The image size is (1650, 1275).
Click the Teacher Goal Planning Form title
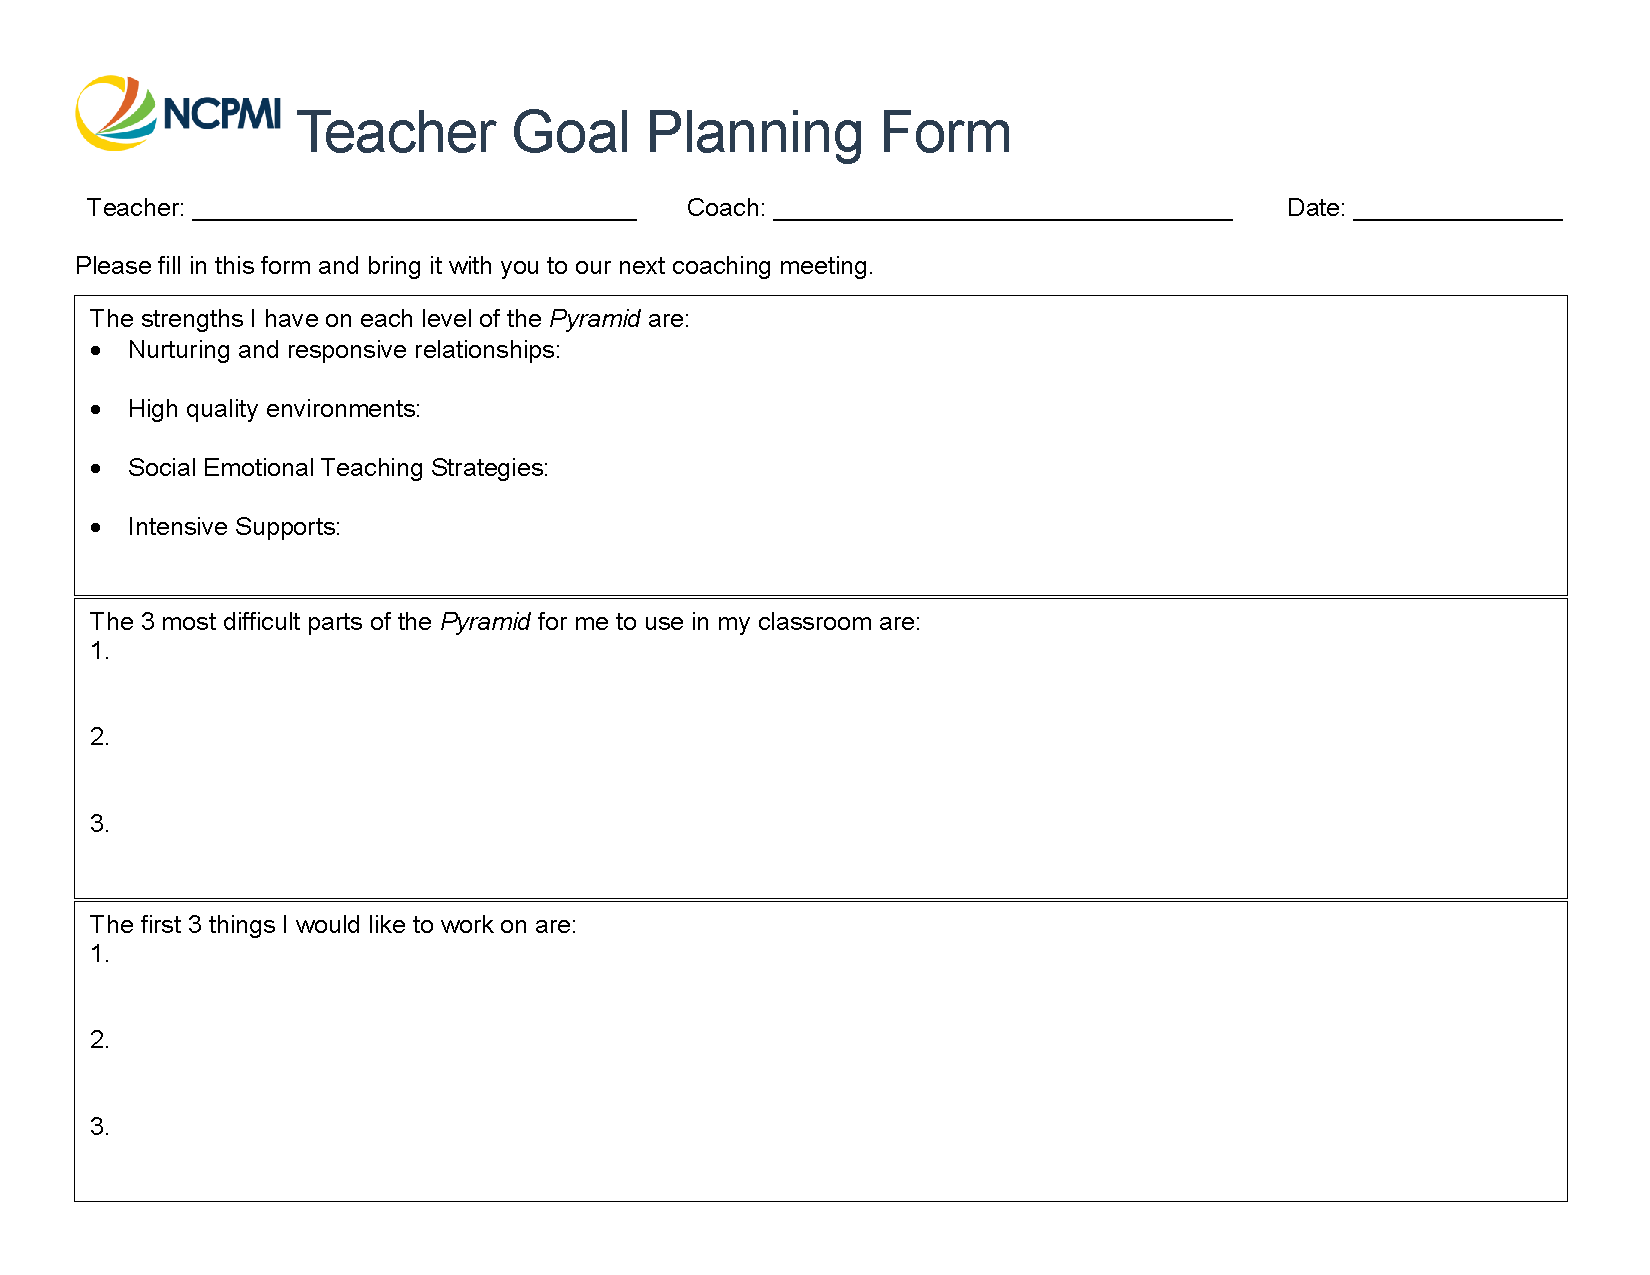tap(653, 133)
